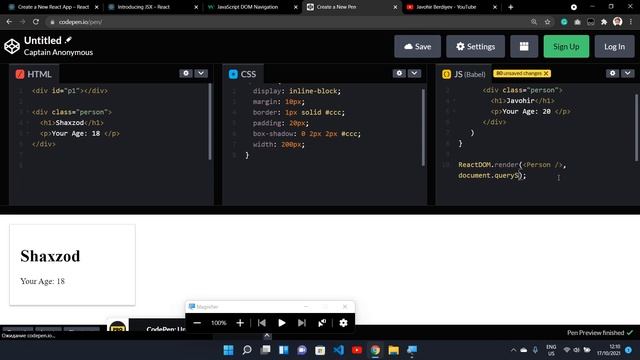Select the HTML editor tab
Viewport: 640px width, 360px height.
[x=34, y=74]
